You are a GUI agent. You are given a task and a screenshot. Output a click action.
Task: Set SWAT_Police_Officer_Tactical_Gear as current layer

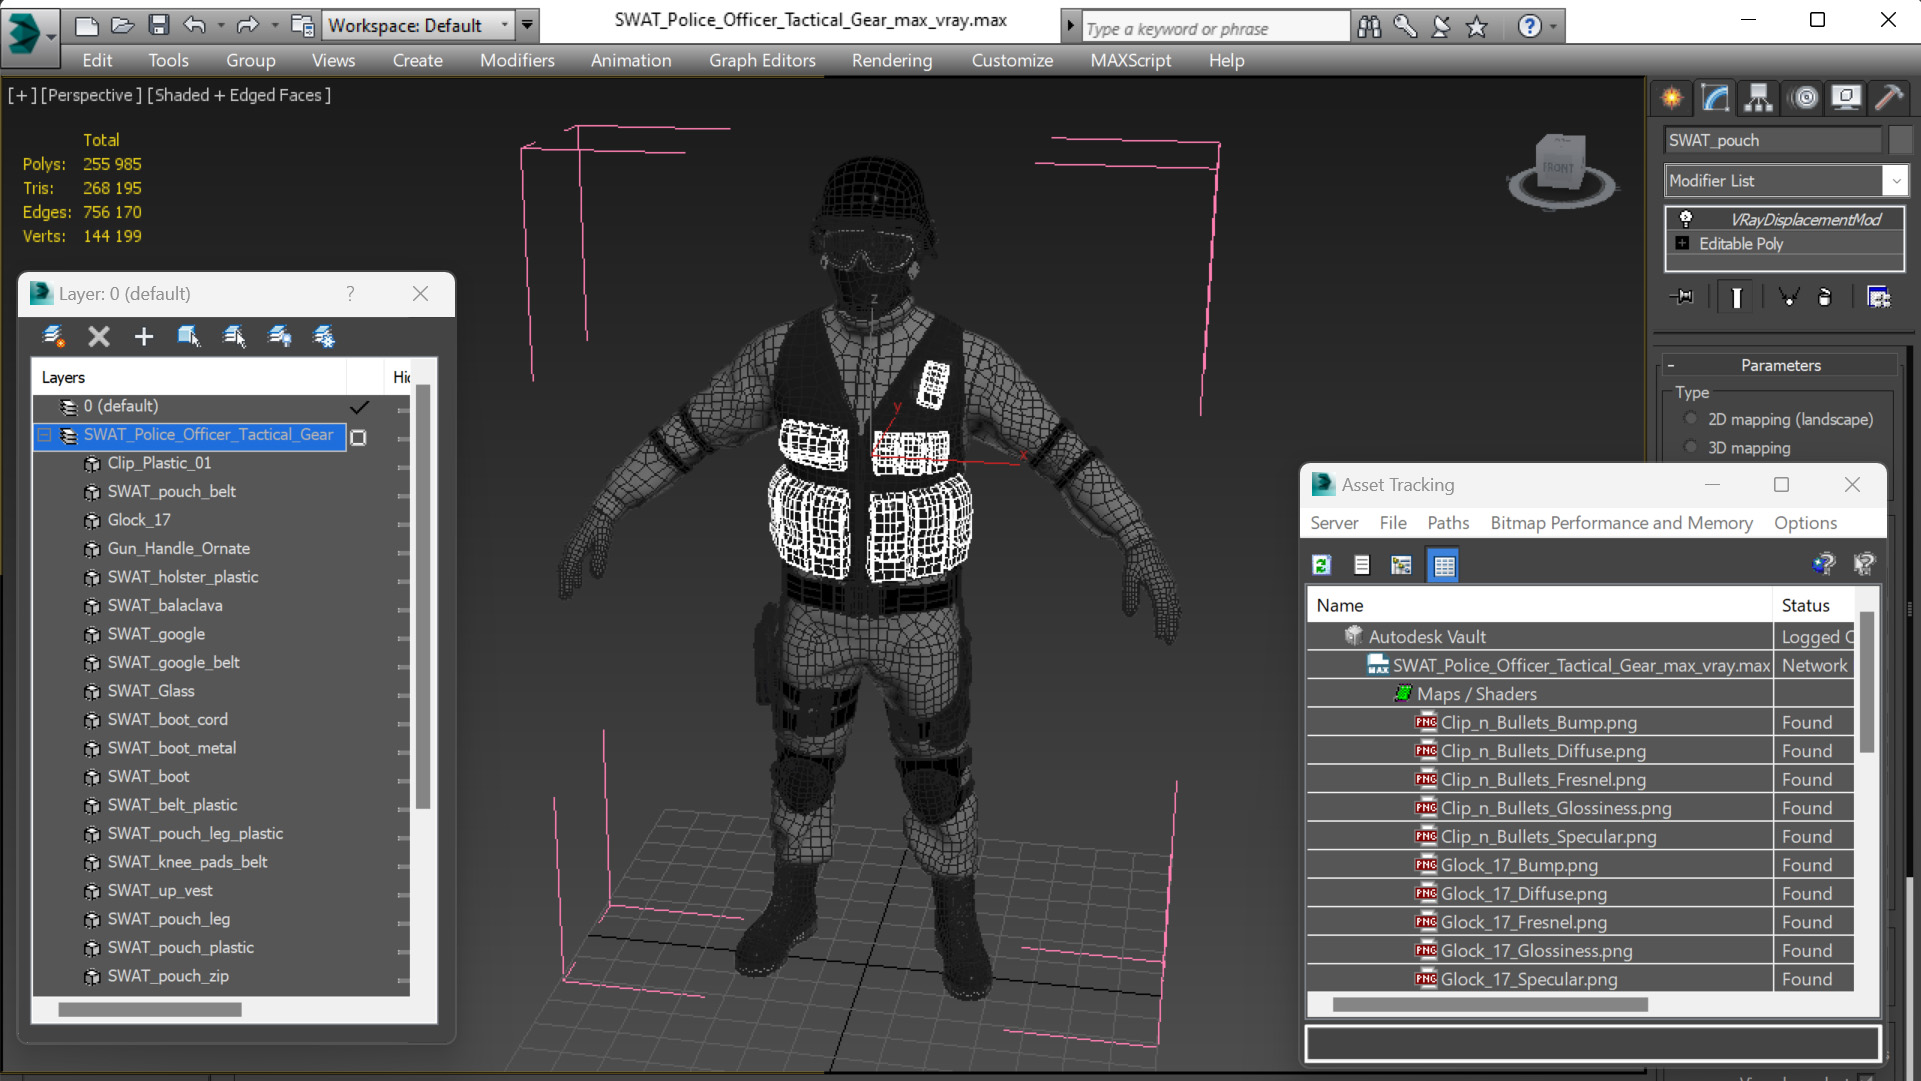click(x=358, y=437)
